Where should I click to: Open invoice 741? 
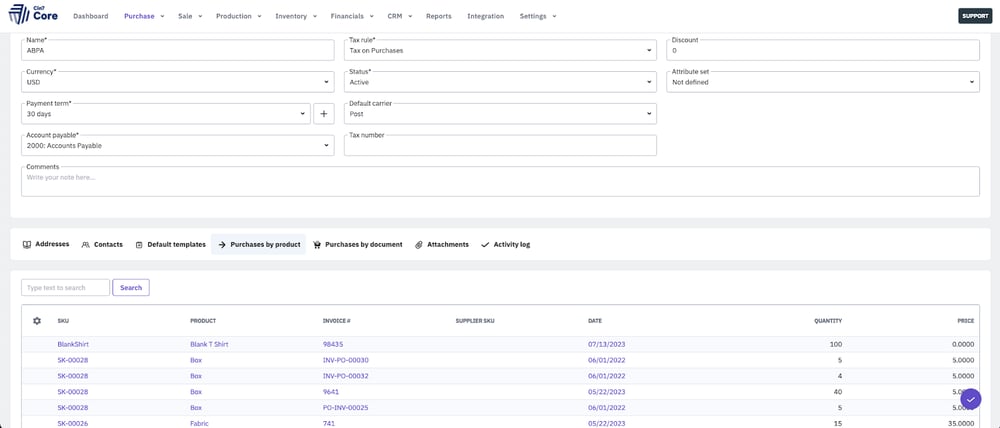coord(328,424)
